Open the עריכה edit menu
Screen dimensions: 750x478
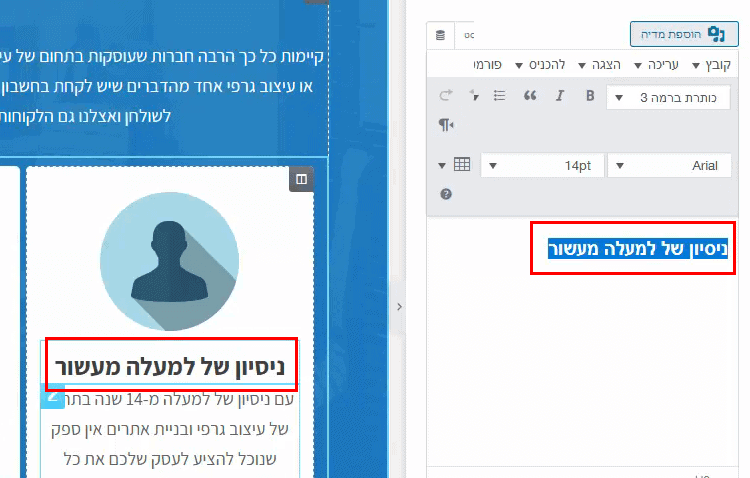656,65
